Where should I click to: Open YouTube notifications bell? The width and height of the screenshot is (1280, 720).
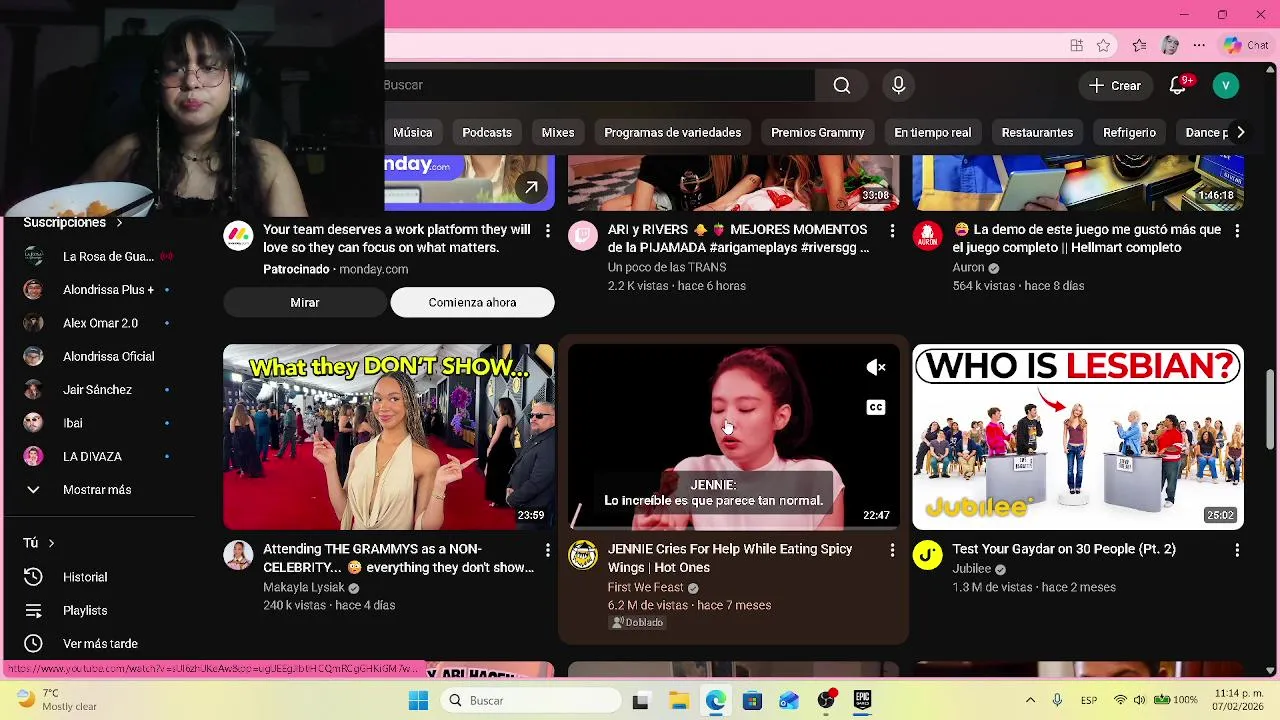(1178, 86)
